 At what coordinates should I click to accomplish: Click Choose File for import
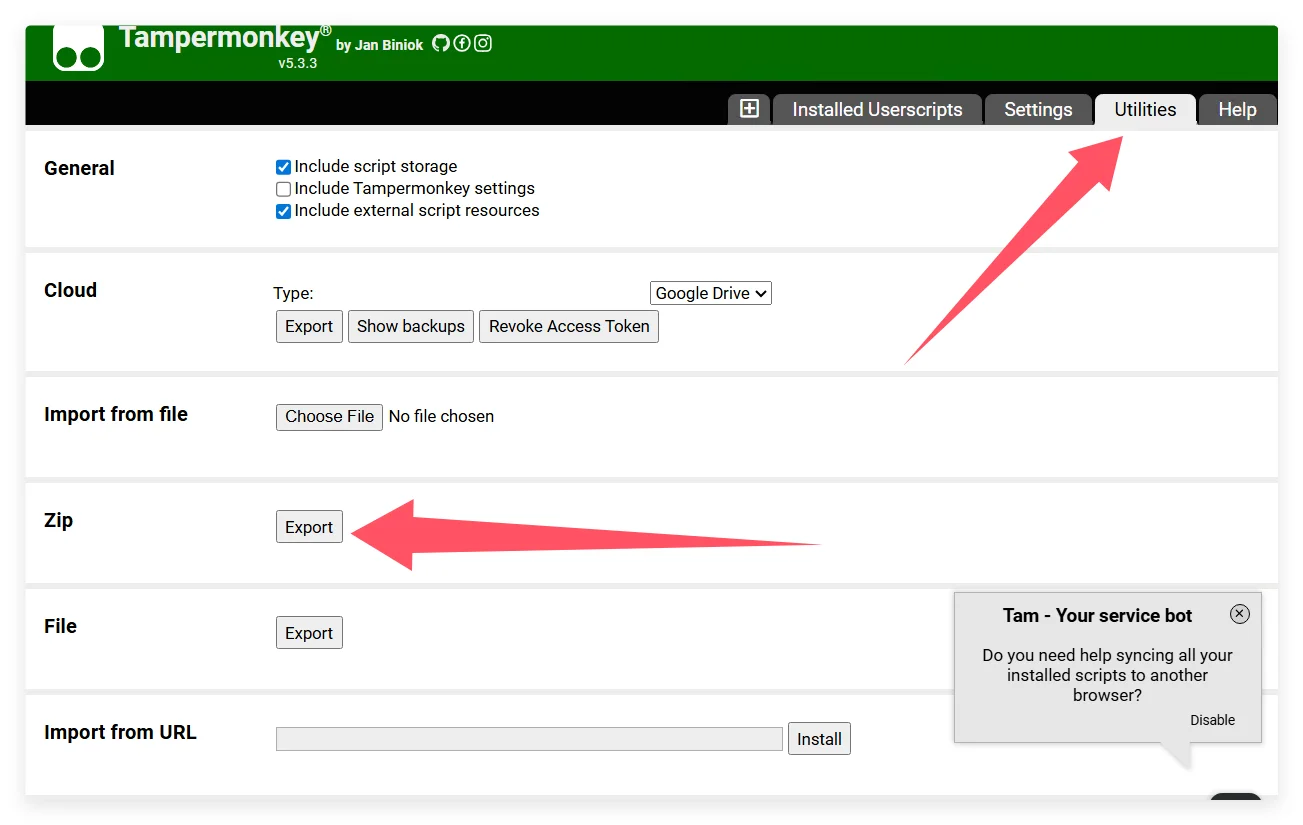coord(329,417)
